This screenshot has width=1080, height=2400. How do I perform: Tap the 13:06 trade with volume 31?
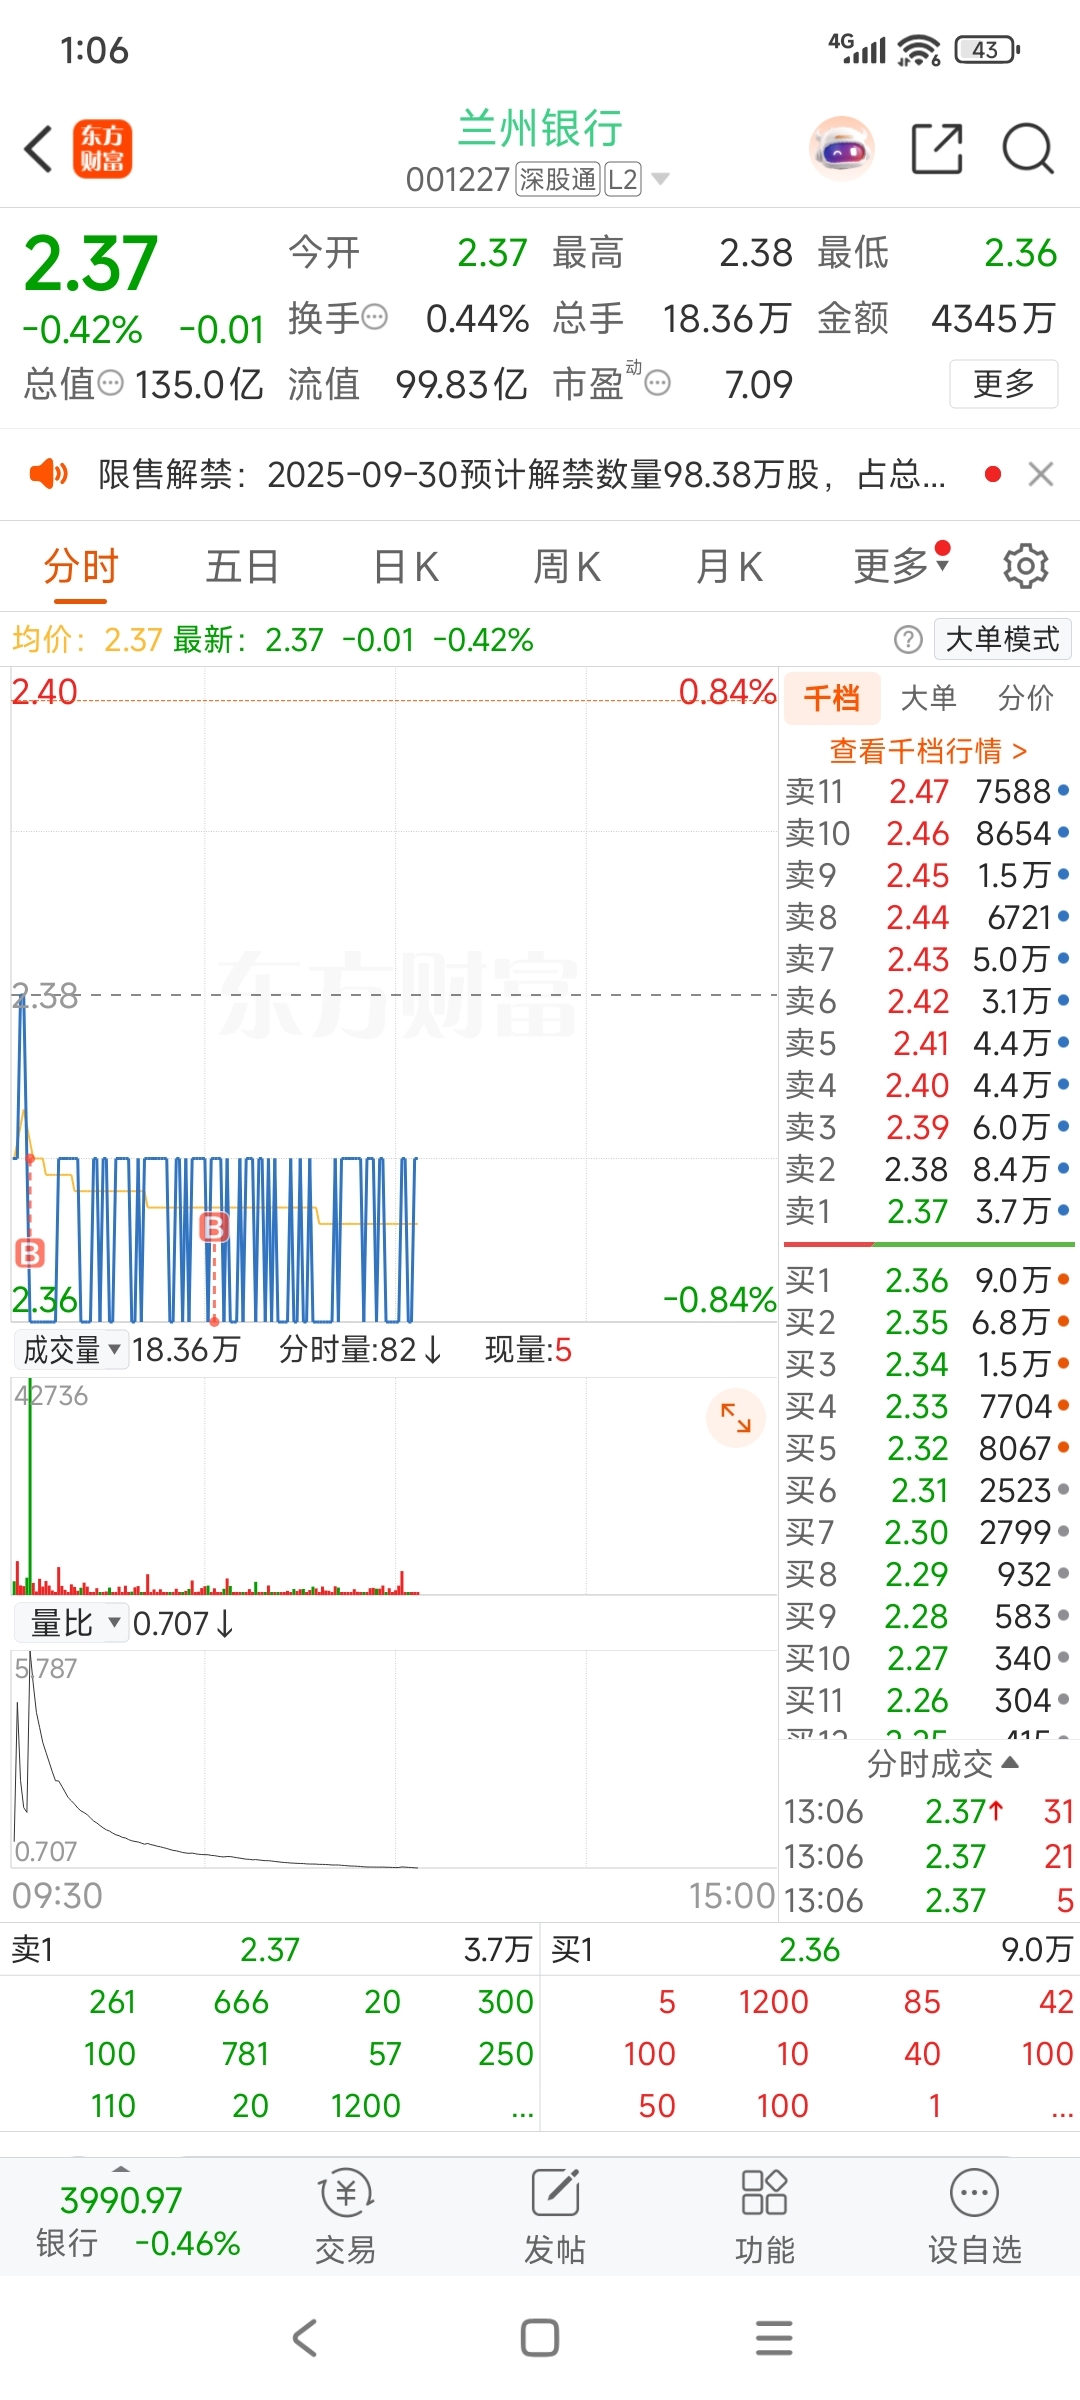pos(928,1811)
